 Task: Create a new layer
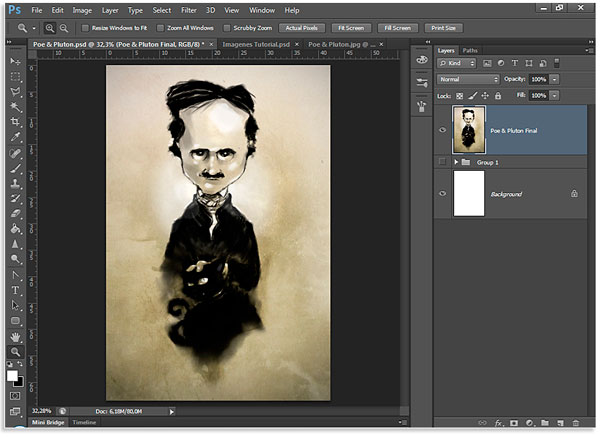click(561, 423)
